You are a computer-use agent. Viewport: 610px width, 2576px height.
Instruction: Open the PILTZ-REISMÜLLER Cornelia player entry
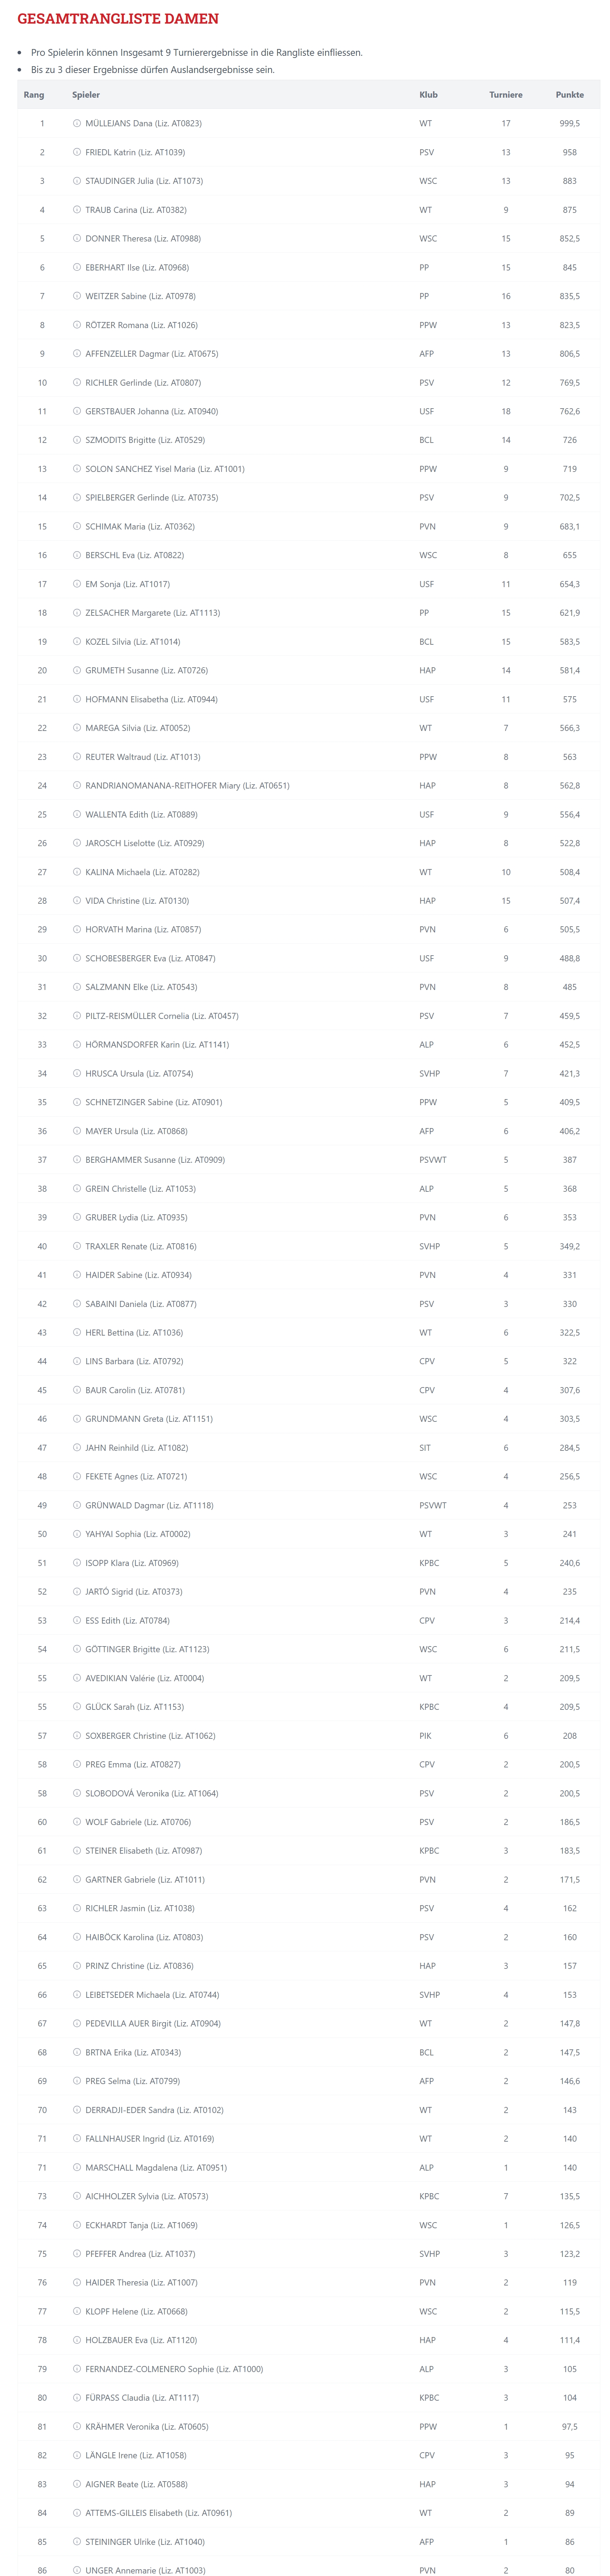(x=162, y=1016)
